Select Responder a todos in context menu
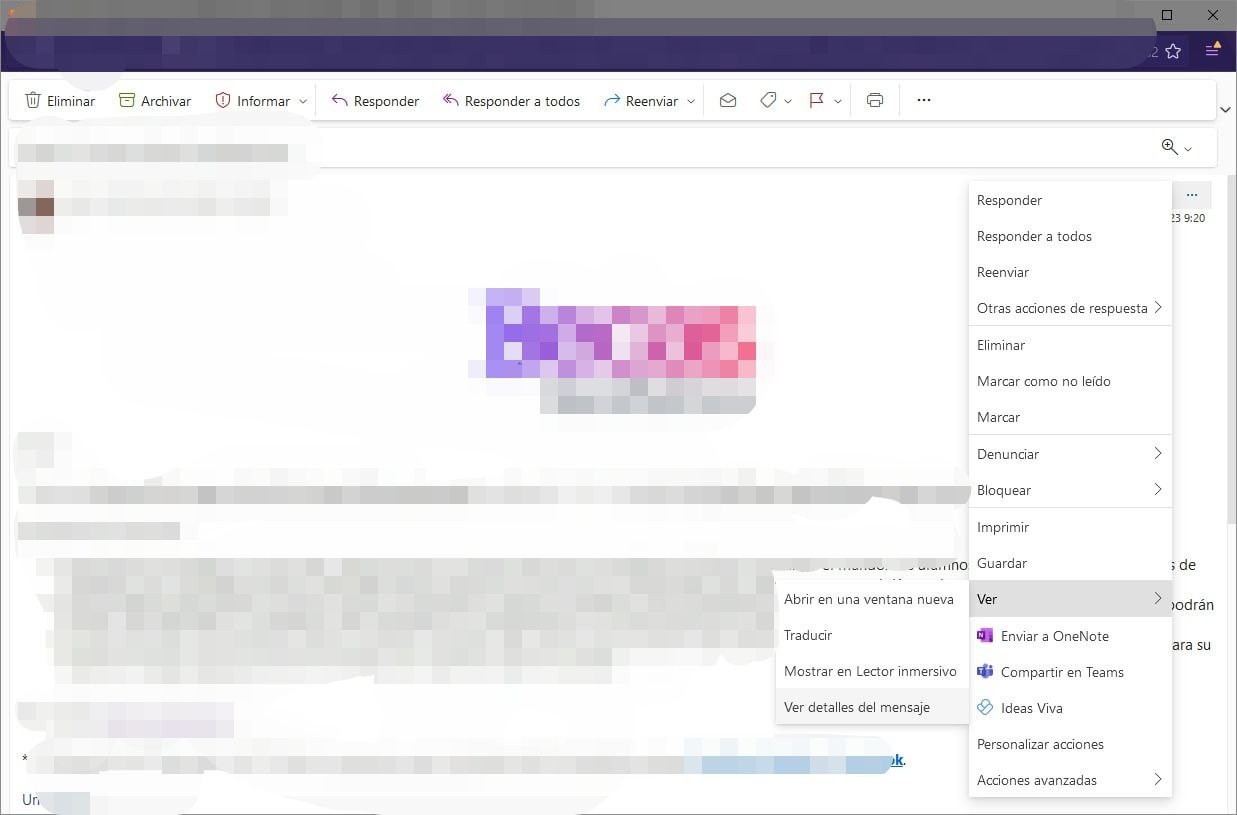The height and width of the screenshot is (815, 1237). pyautogui.click(x=1070, y=236)
